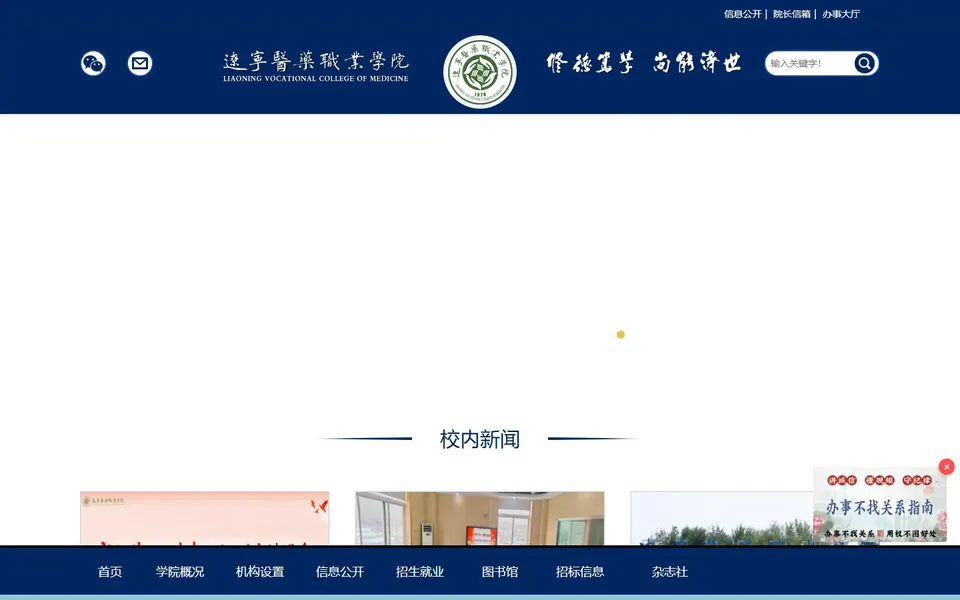Open the meeting room news thumbnail
The height and width of the screenshot is (600, 960).
point(479,518)
